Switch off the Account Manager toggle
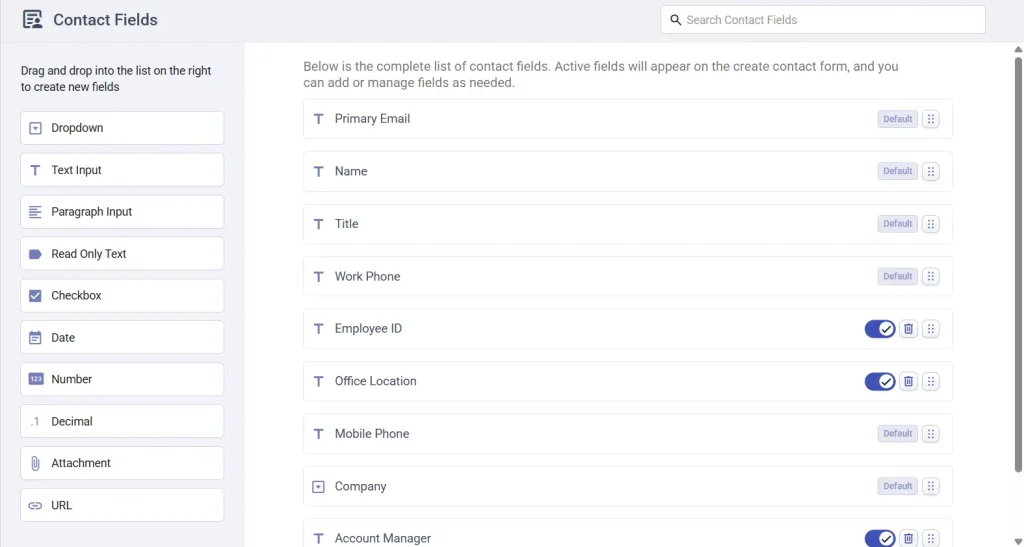The image size is (1024, 547). click(x=880, y=538)
